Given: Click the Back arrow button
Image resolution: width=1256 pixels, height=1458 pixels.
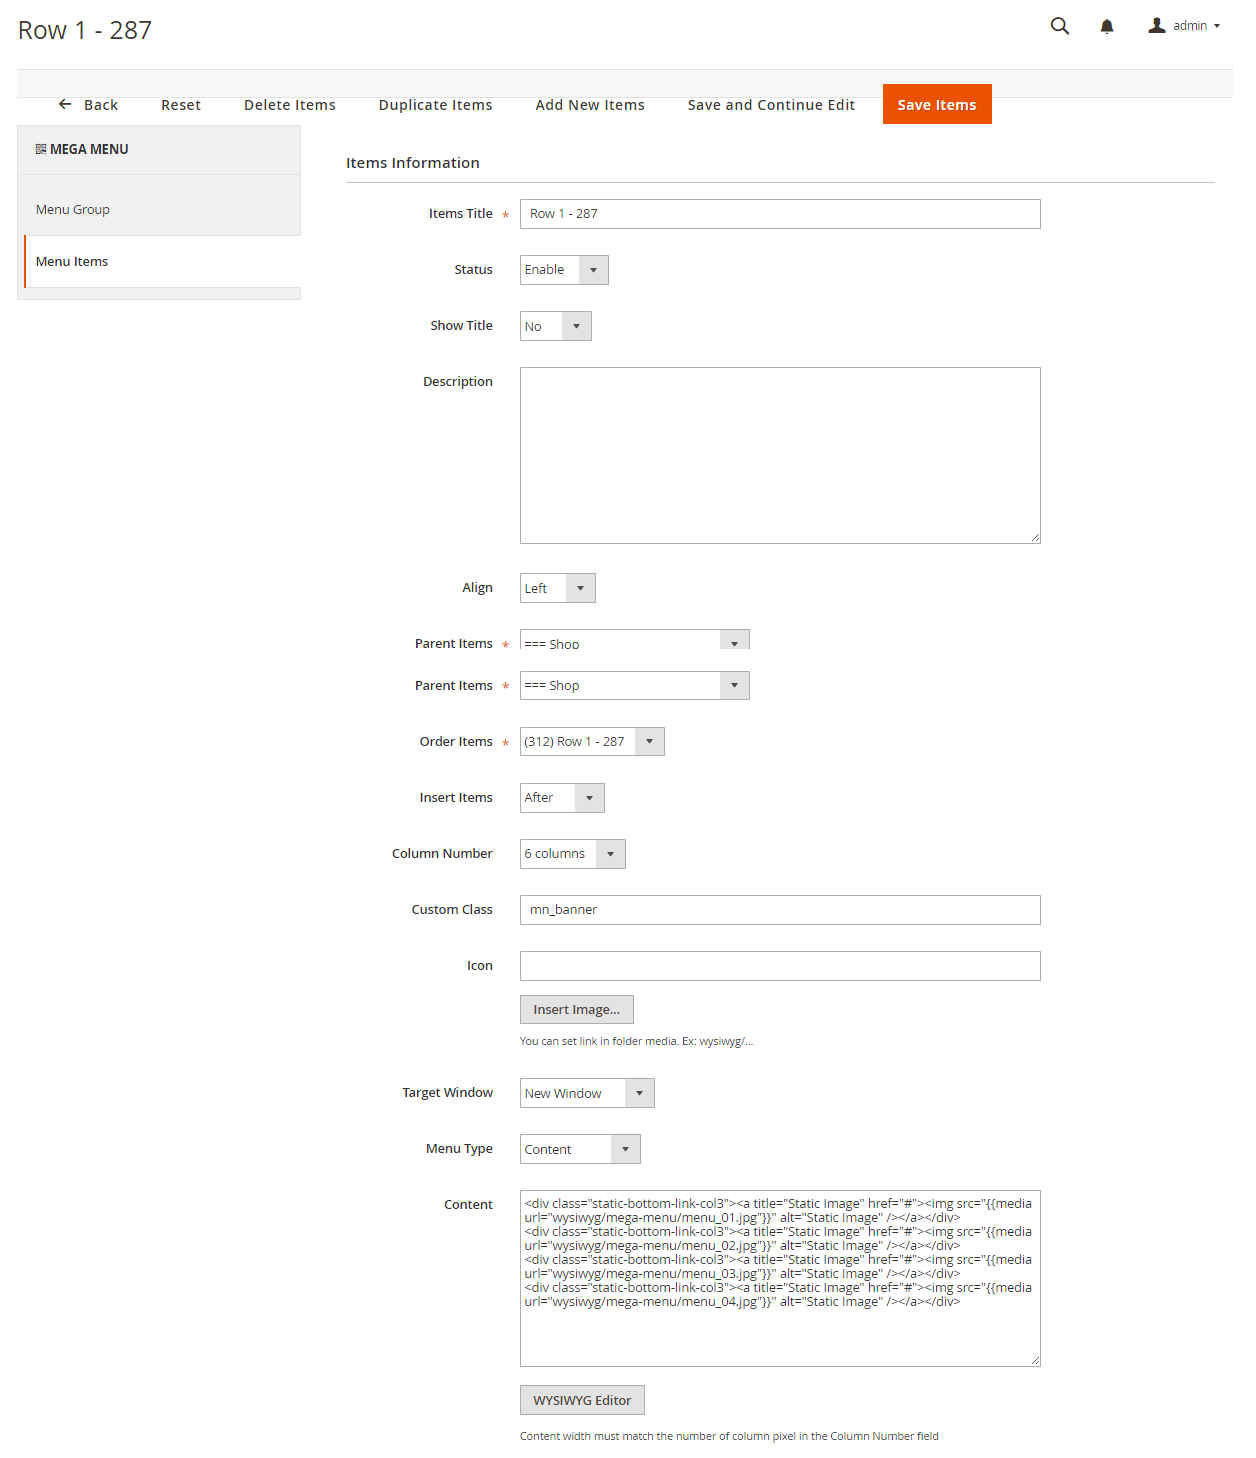Looking at the screenshot, I should [88, 105].
